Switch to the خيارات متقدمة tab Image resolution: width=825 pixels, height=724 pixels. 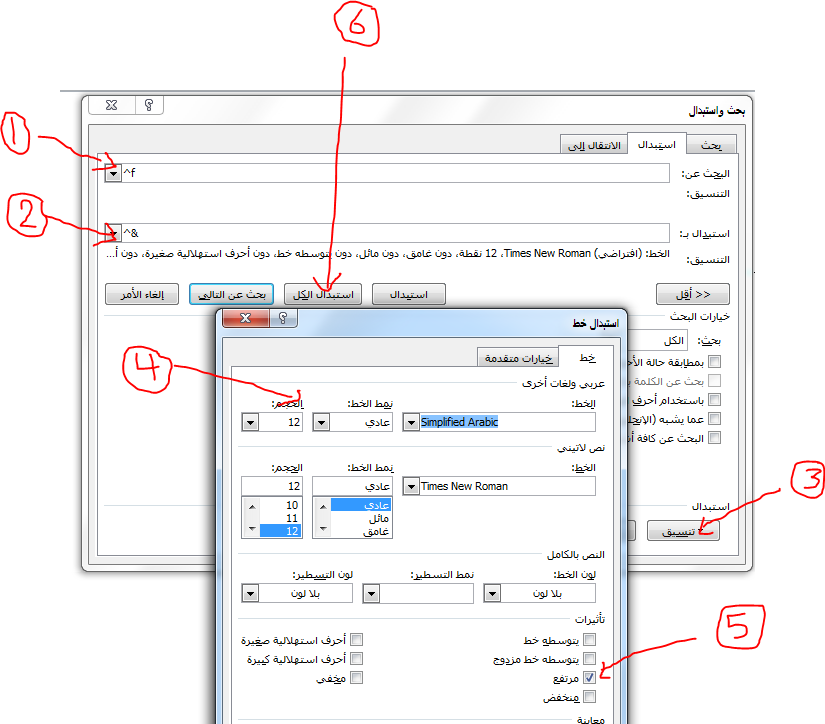pos(511,358)
